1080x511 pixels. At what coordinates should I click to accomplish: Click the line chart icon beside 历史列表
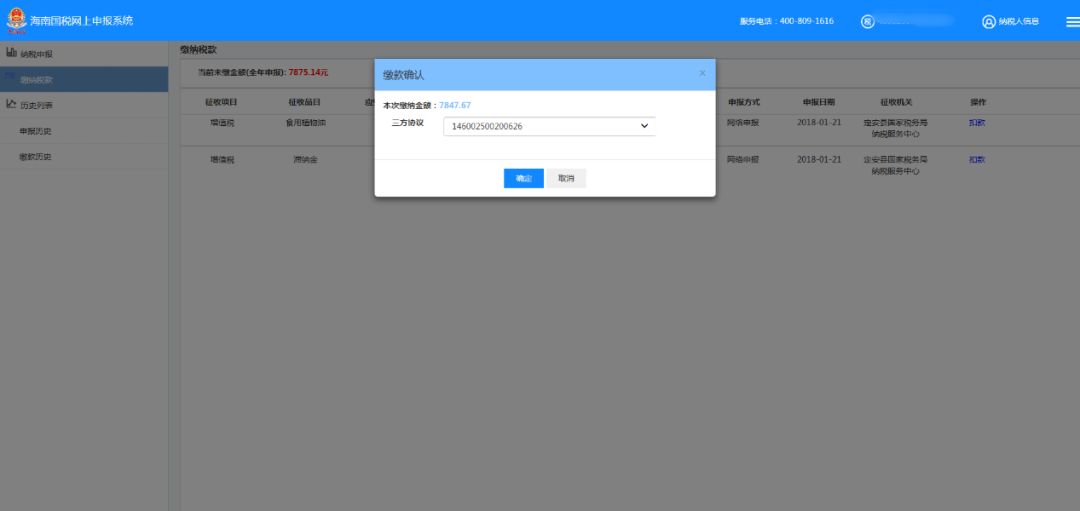(x=11, y=105)
